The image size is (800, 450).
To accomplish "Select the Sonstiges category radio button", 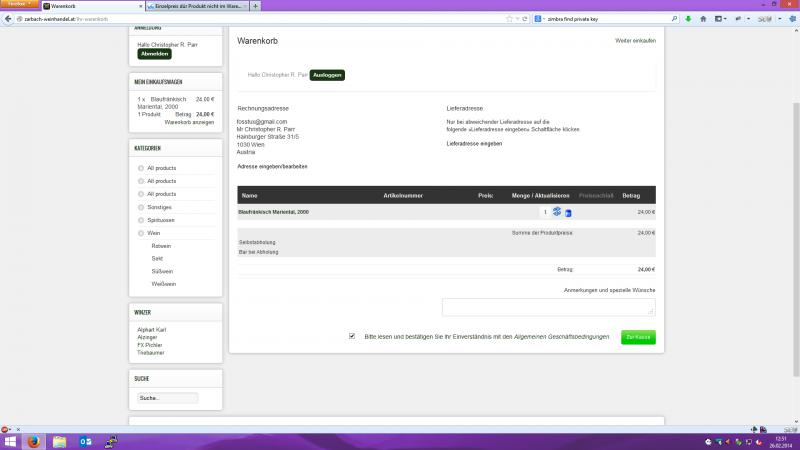I will [x=141, y=207].
